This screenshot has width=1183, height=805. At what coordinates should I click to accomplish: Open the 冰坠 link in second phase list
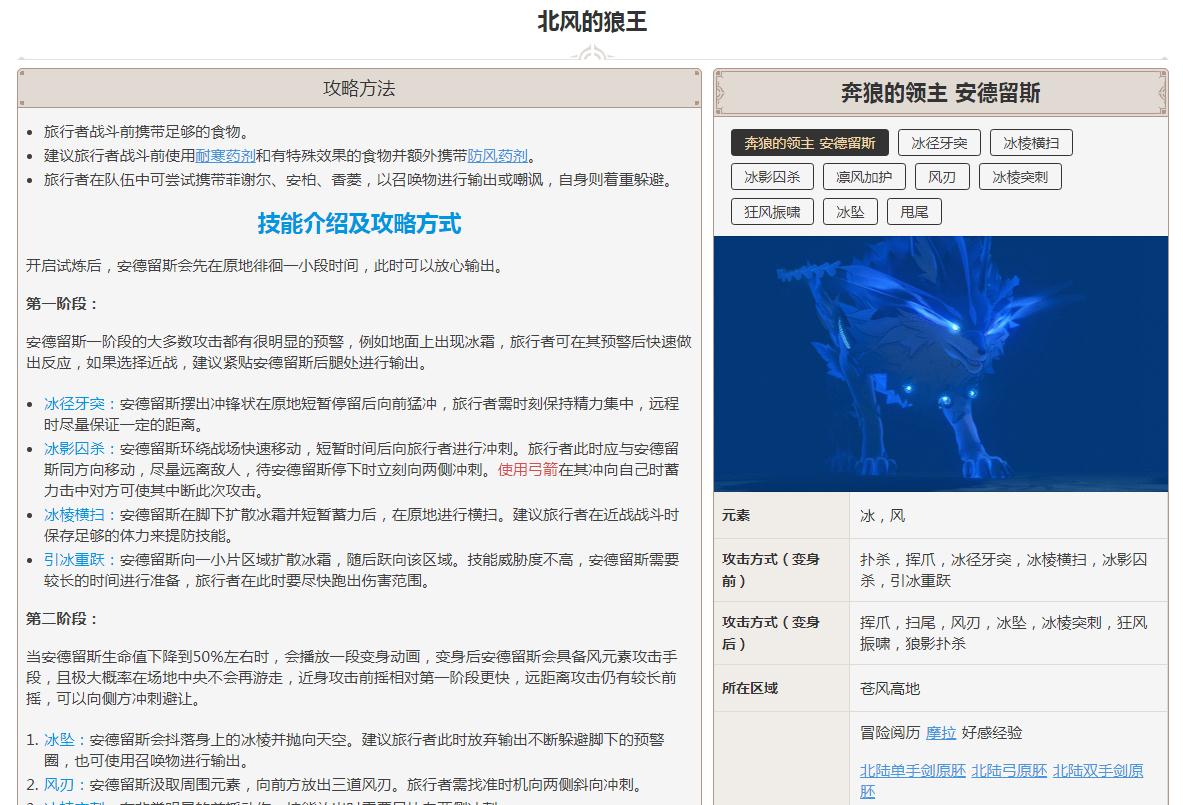coord(59,739)
